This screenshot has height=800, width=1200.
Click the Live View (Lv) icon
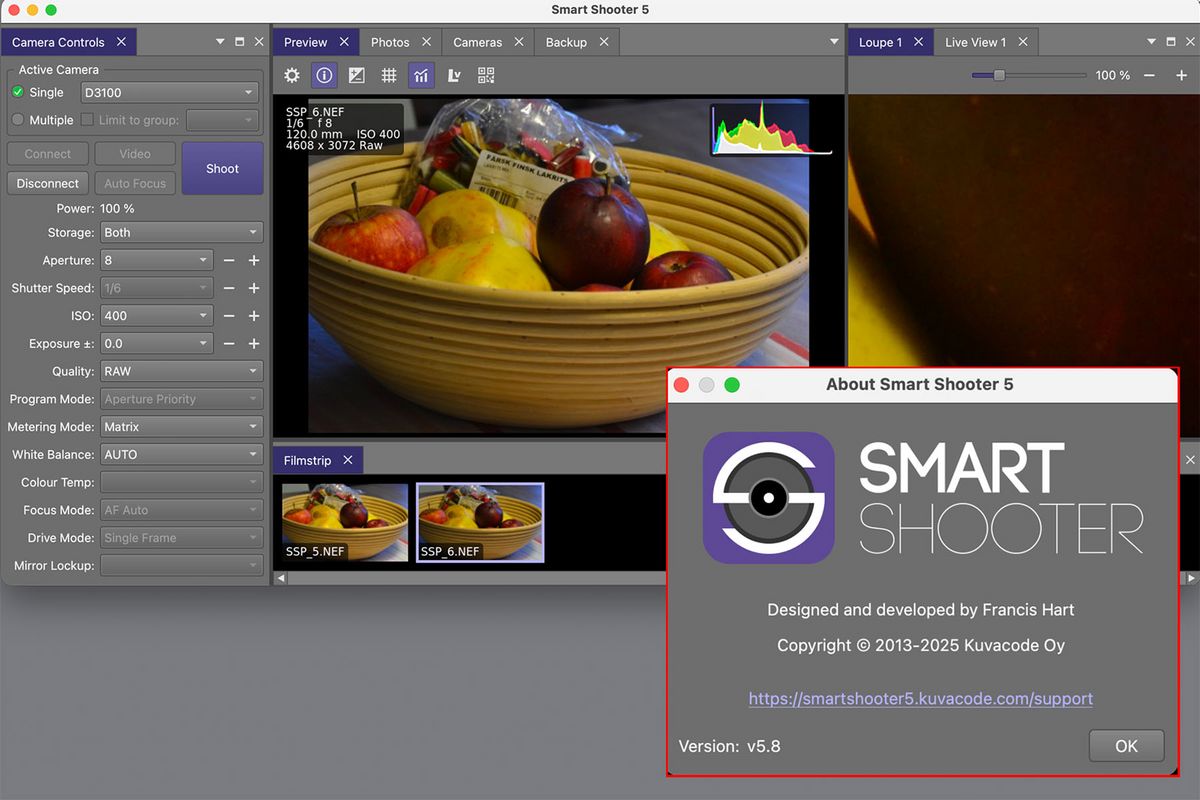[454, 75]
